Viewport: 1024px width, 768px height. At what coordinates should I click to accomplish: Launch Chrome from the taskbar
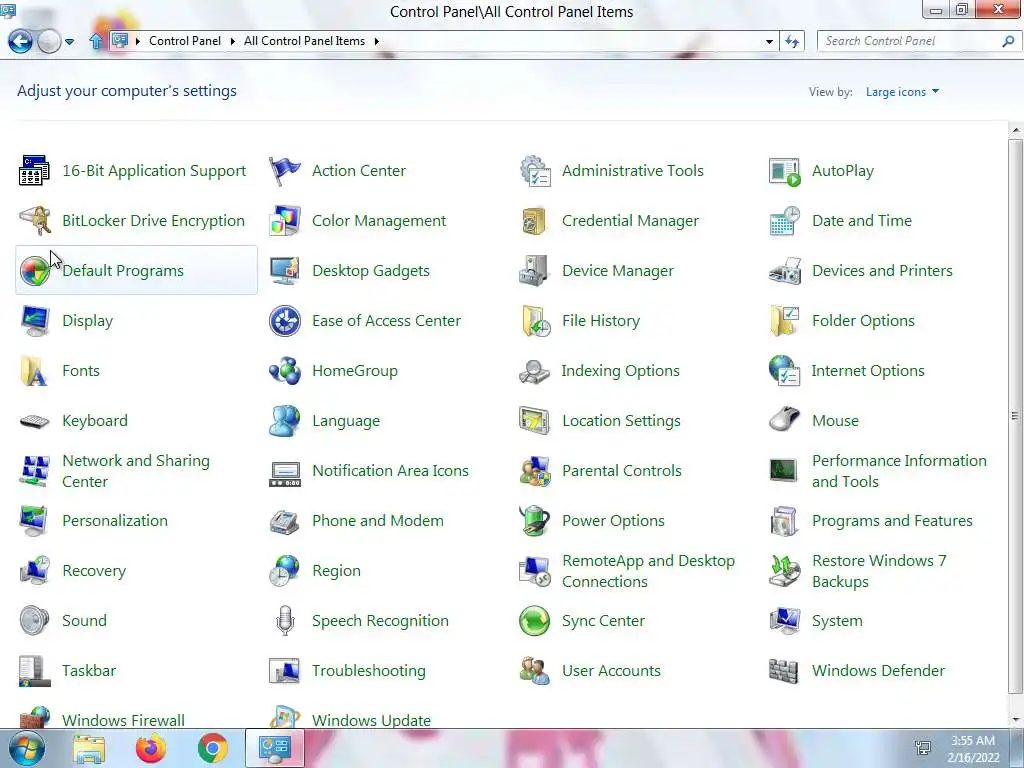pos(213,748)
